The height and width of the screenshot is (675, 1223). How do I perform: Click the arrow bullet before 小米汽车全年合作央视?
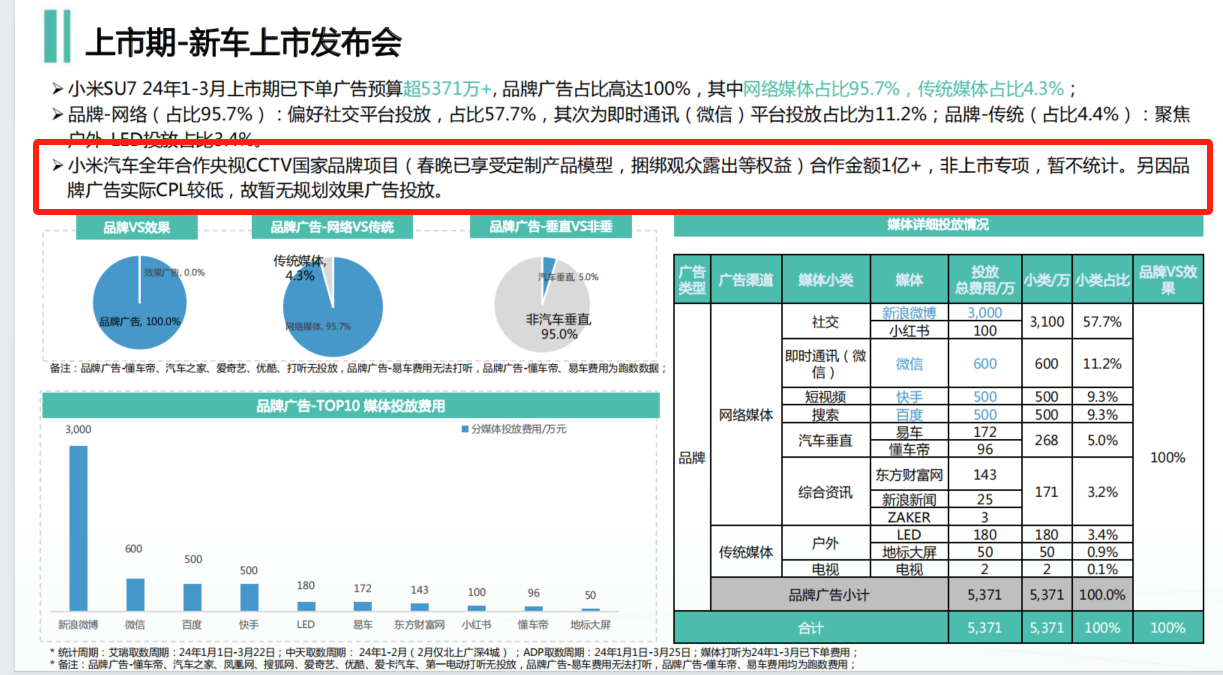[x=57, y=166]
